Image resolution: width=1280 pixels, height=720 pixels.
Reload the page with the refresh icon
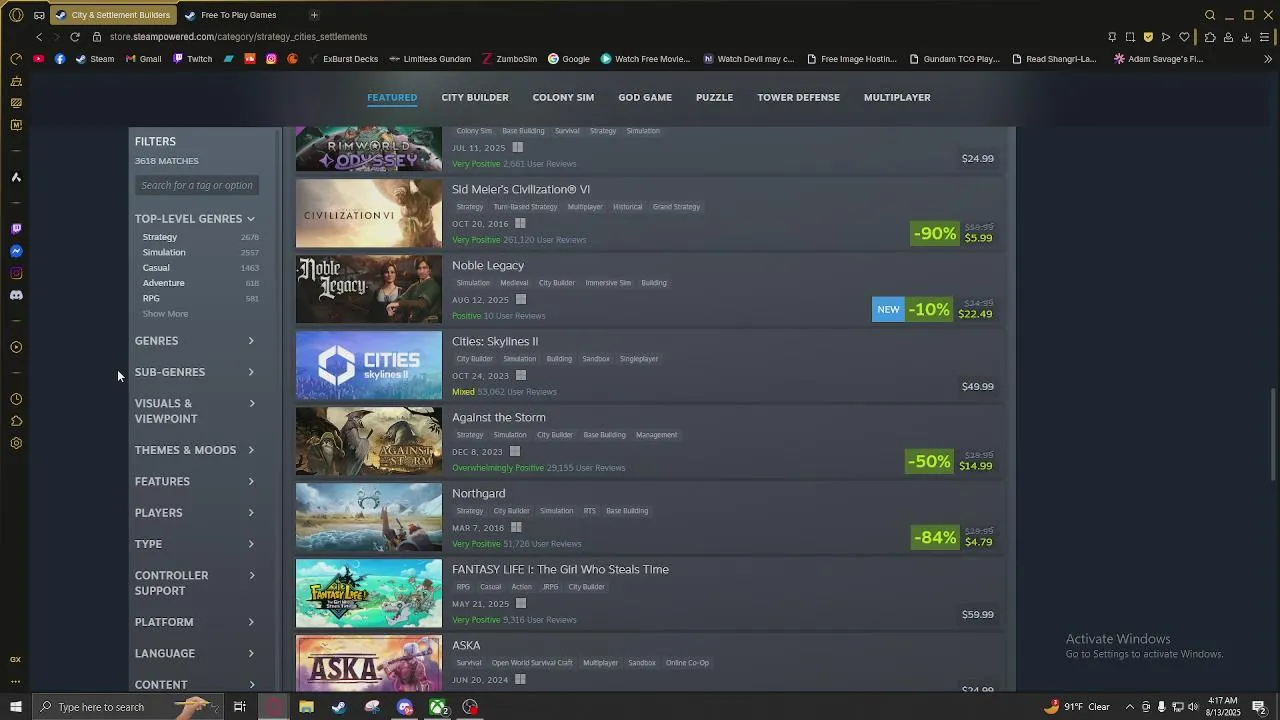coord(74,37)
